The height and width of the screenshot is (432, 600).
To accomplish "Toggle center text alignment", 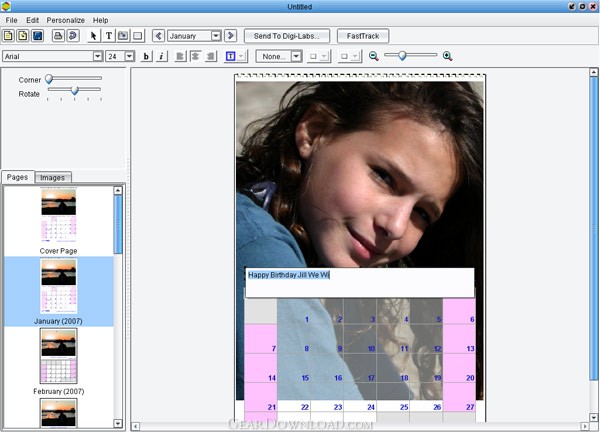I will pyautogui.click(x=196, y=56).
